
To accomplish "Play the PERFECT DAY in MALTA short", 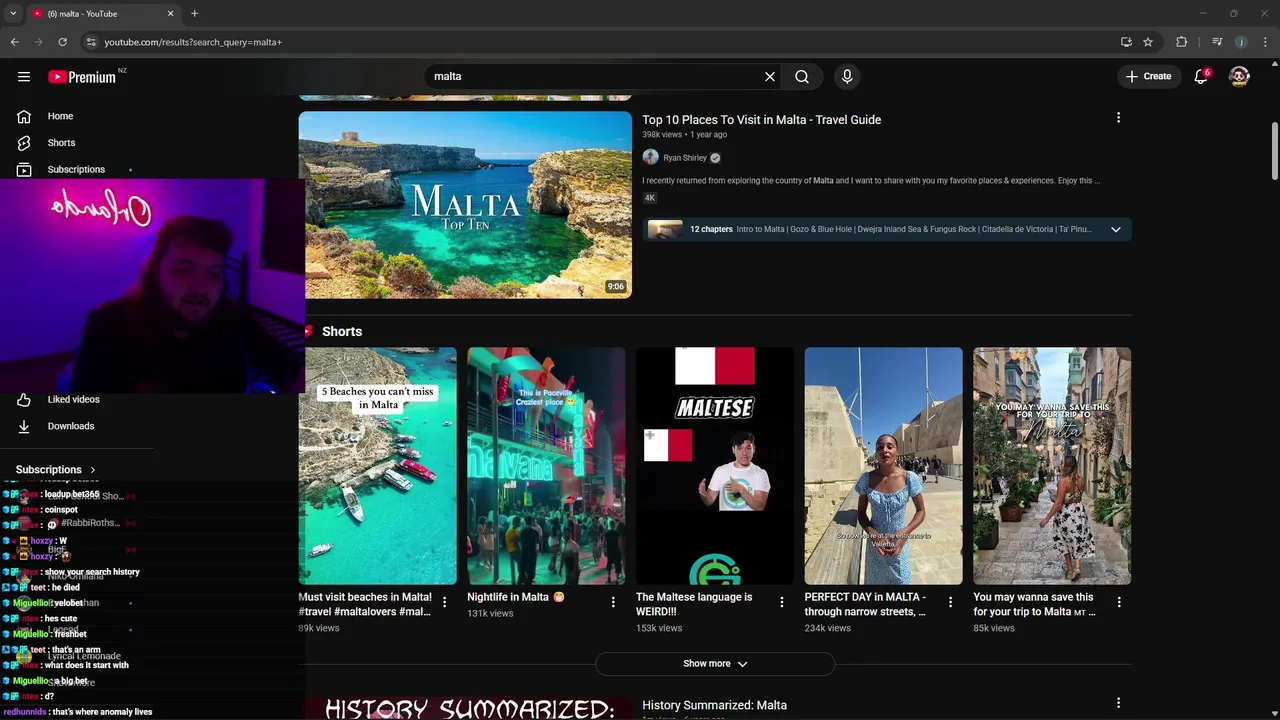I will 884,466.
